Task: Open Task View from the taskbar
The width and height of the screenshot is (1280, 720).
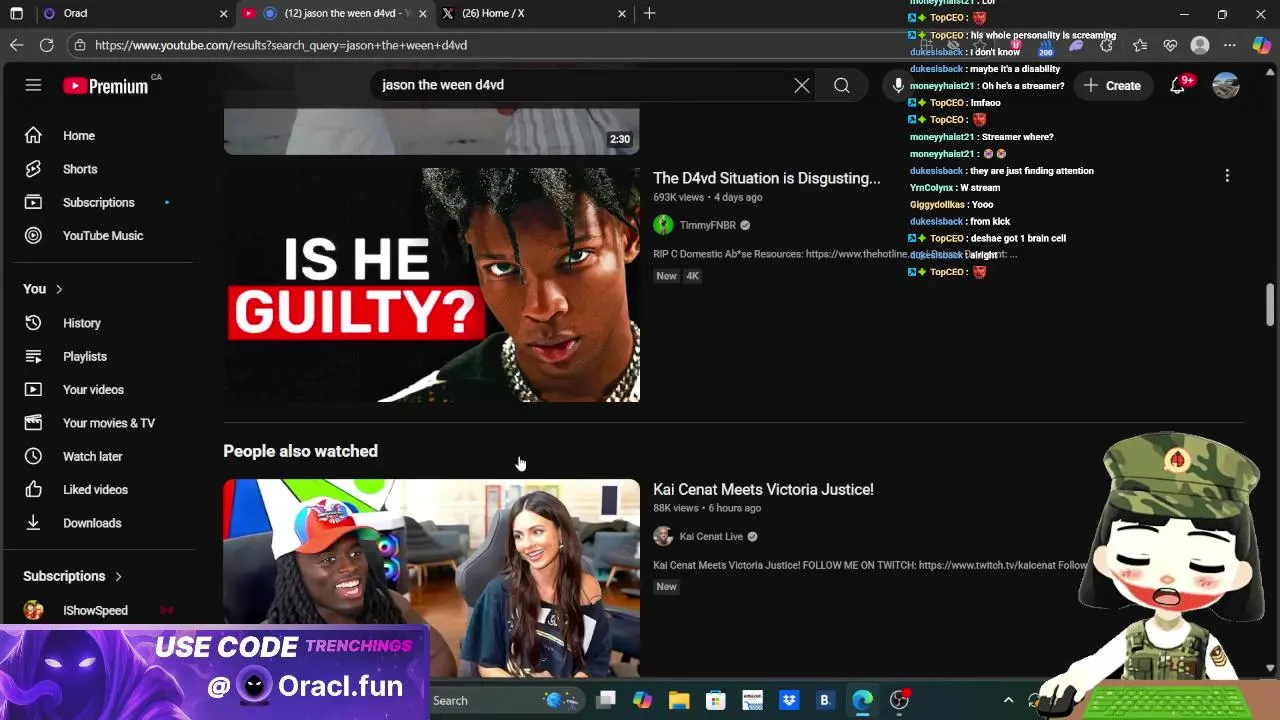Action: pos(606,700)
